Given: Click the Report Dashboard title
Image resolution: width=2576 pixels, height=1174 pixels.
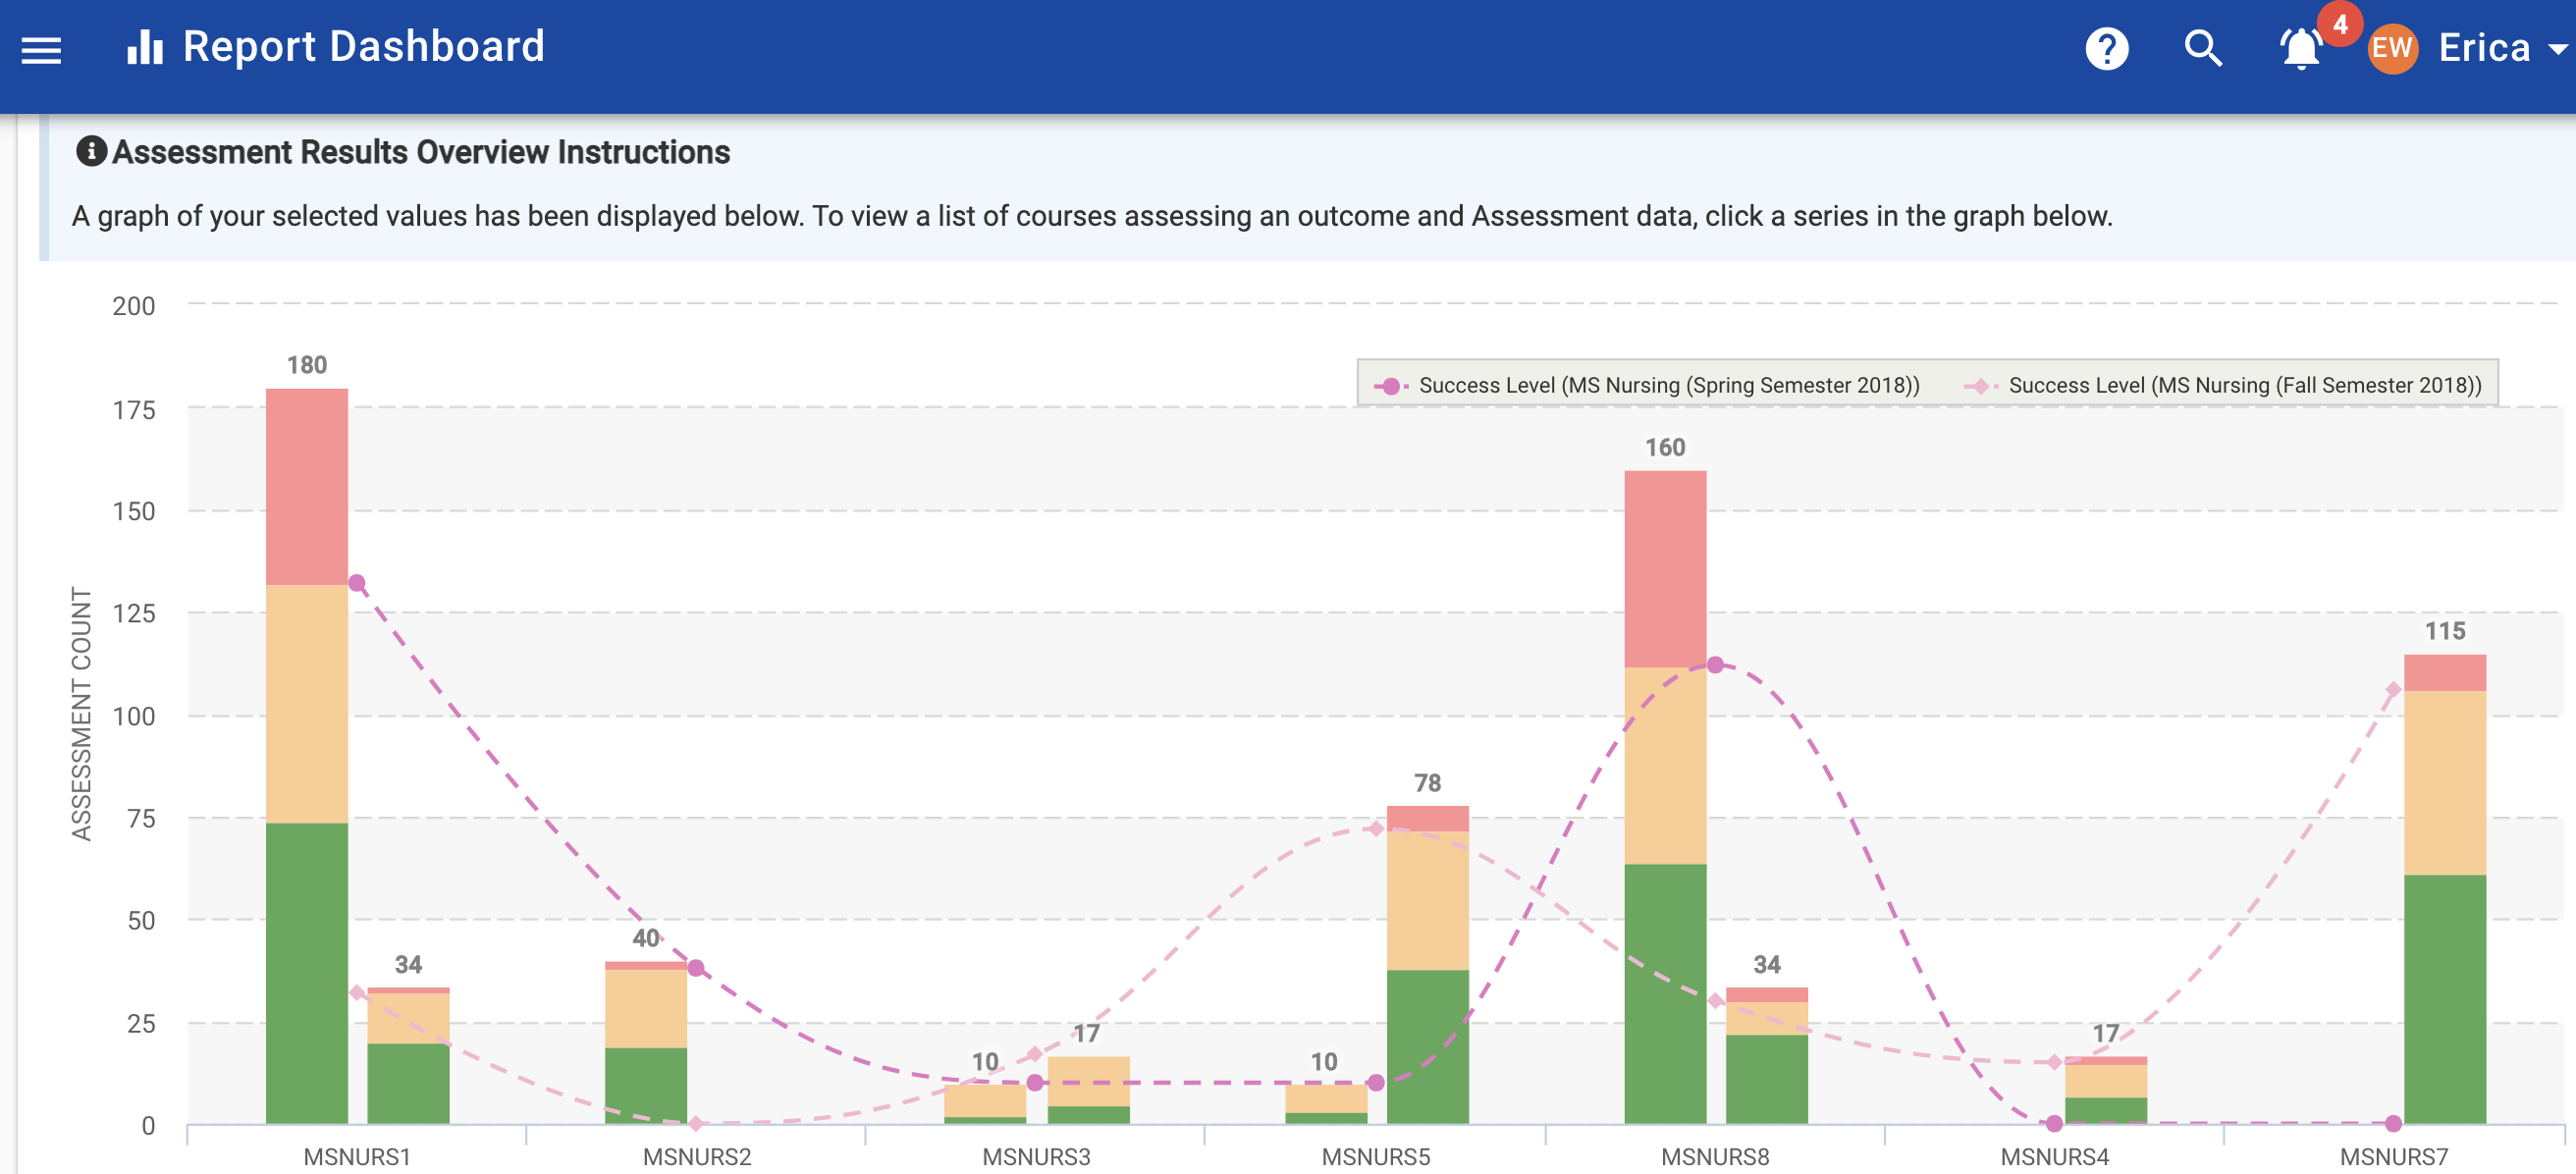Looking at the screenshot, I should click(363, 47).
